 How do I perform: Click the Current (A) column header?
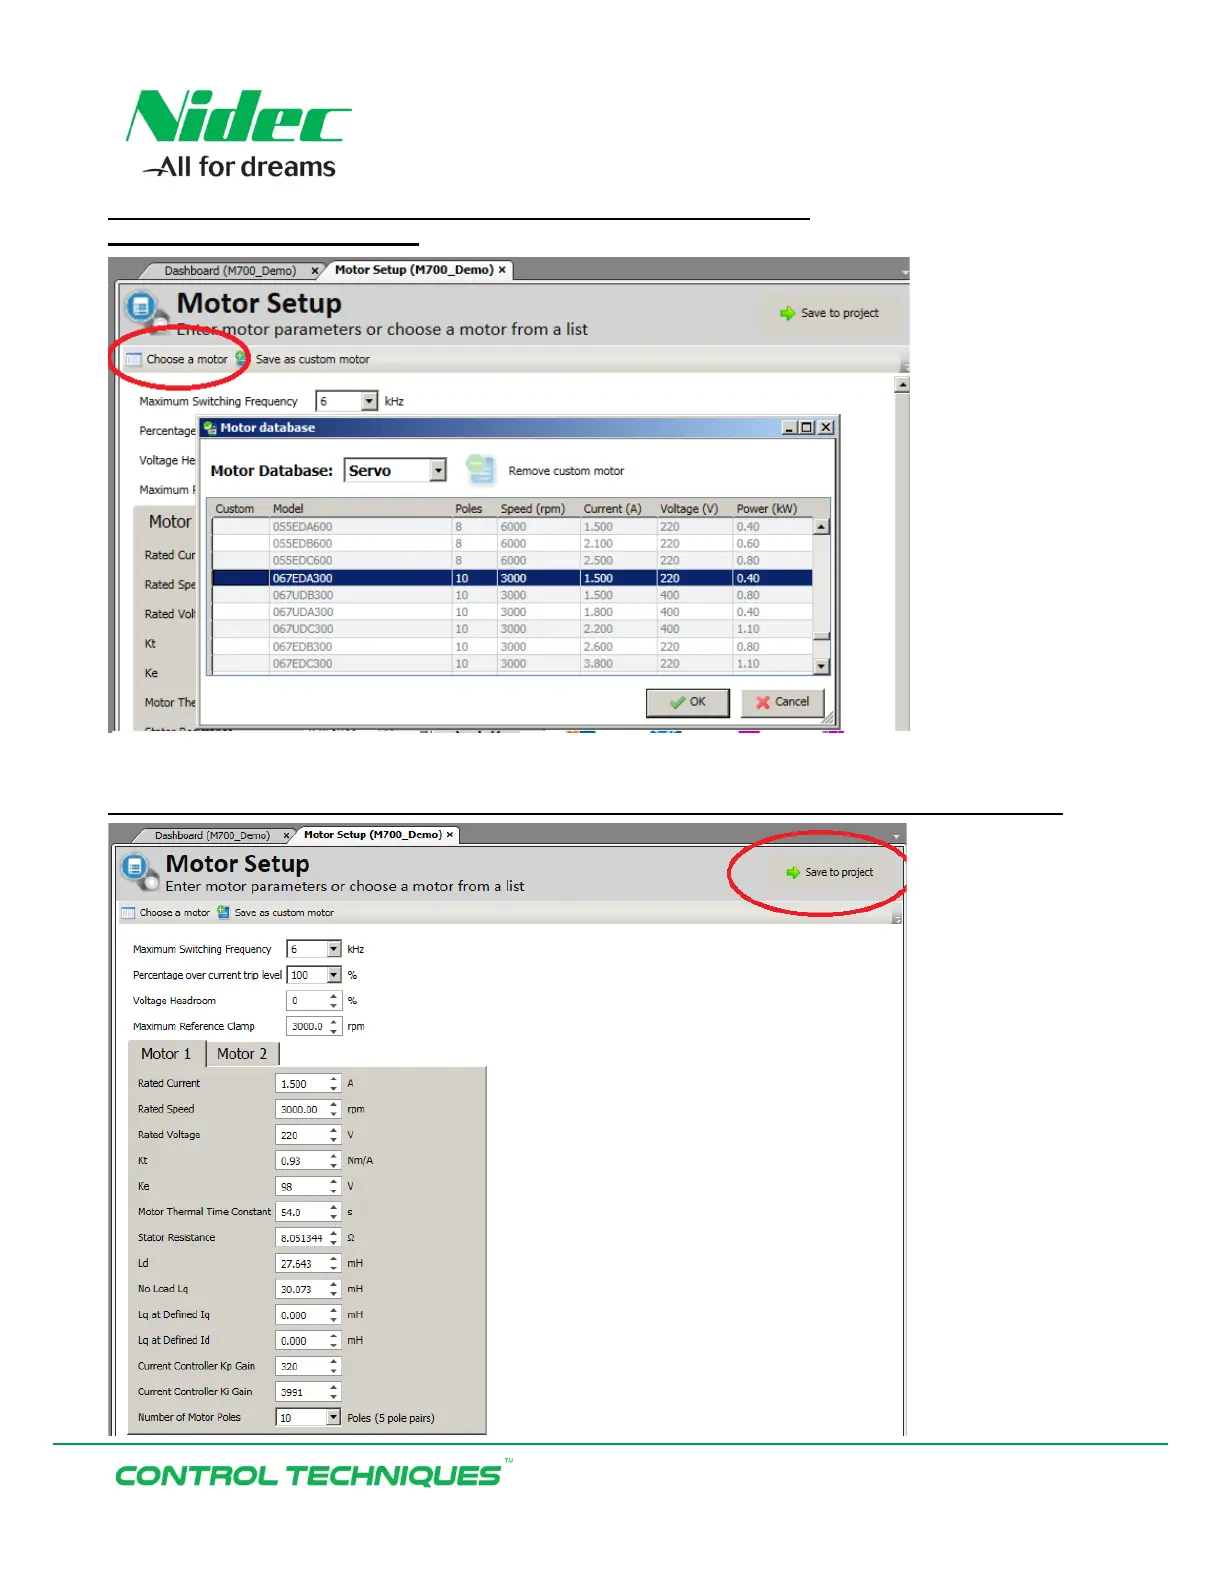[618, 508]
